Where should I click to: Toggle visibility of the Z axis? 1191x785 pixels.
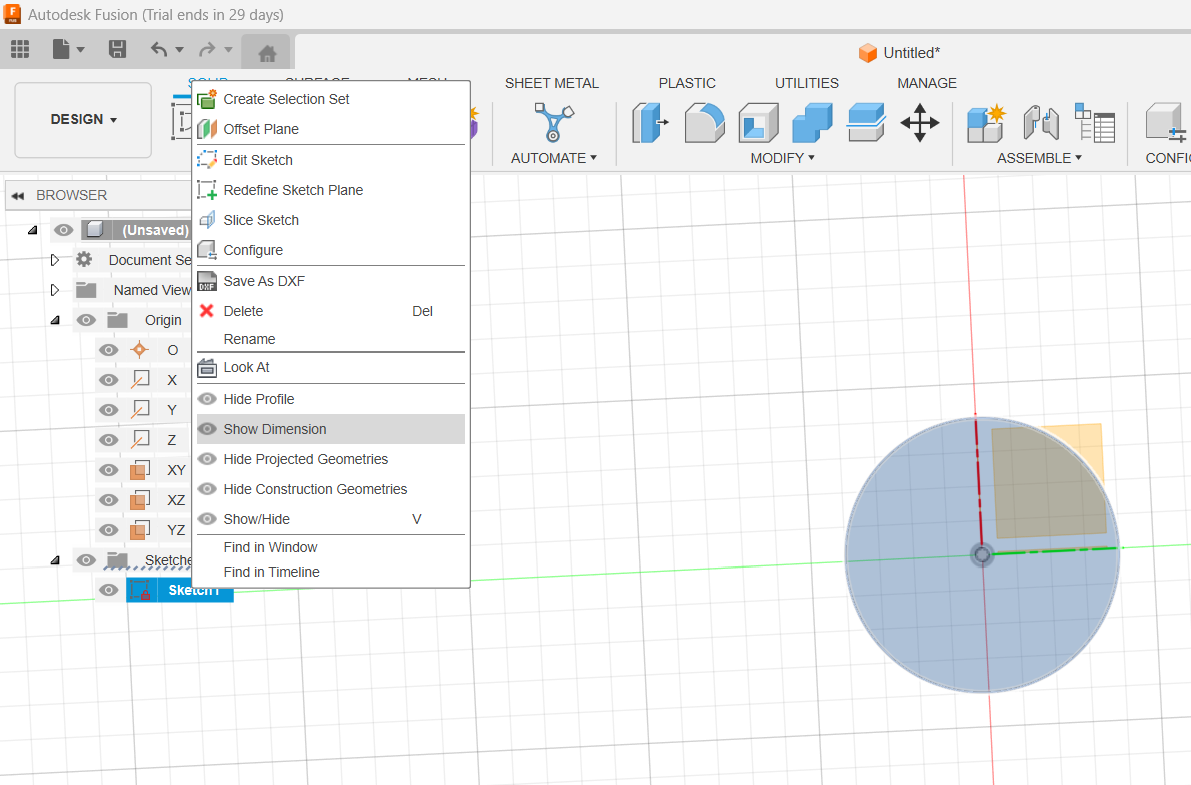[109, 440]
